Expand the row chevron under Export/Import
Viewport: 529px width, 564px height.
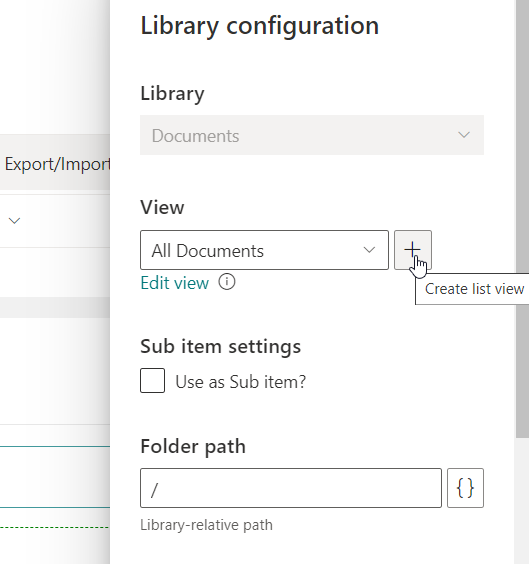[x=14, y=220]
